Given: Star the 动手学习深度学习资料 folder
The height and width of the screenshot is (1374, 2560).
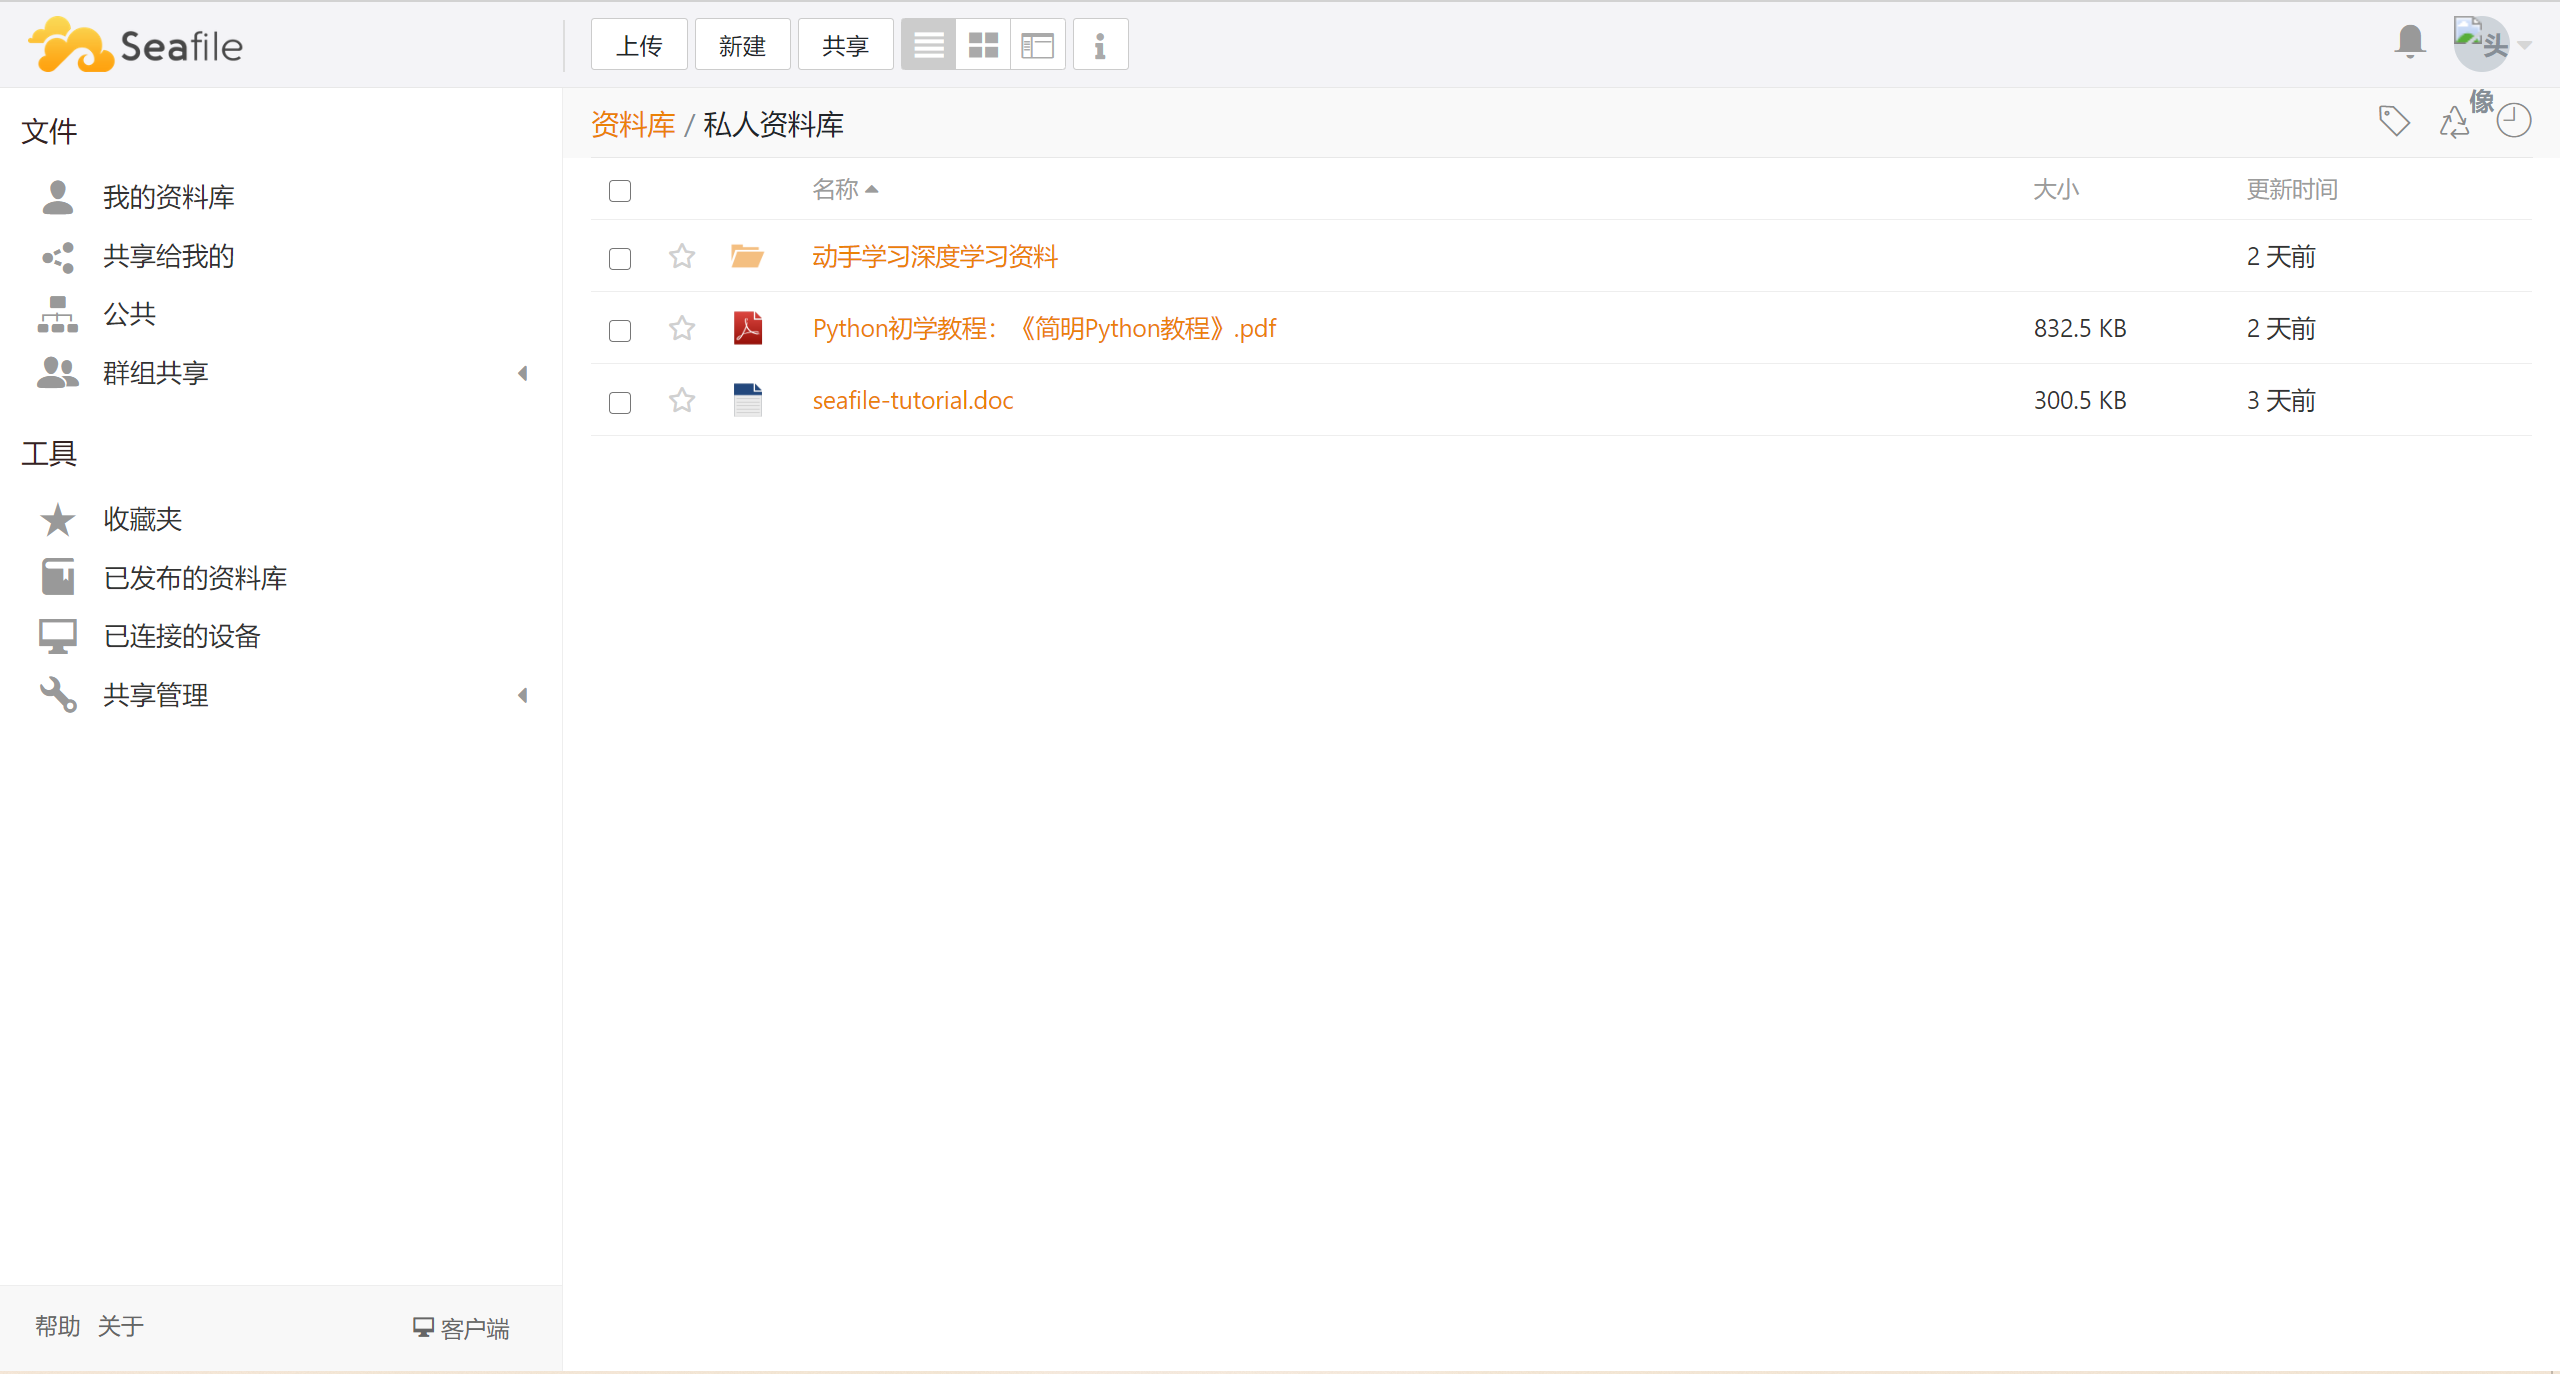Looking at the screenshot, I should click(682, 257).
